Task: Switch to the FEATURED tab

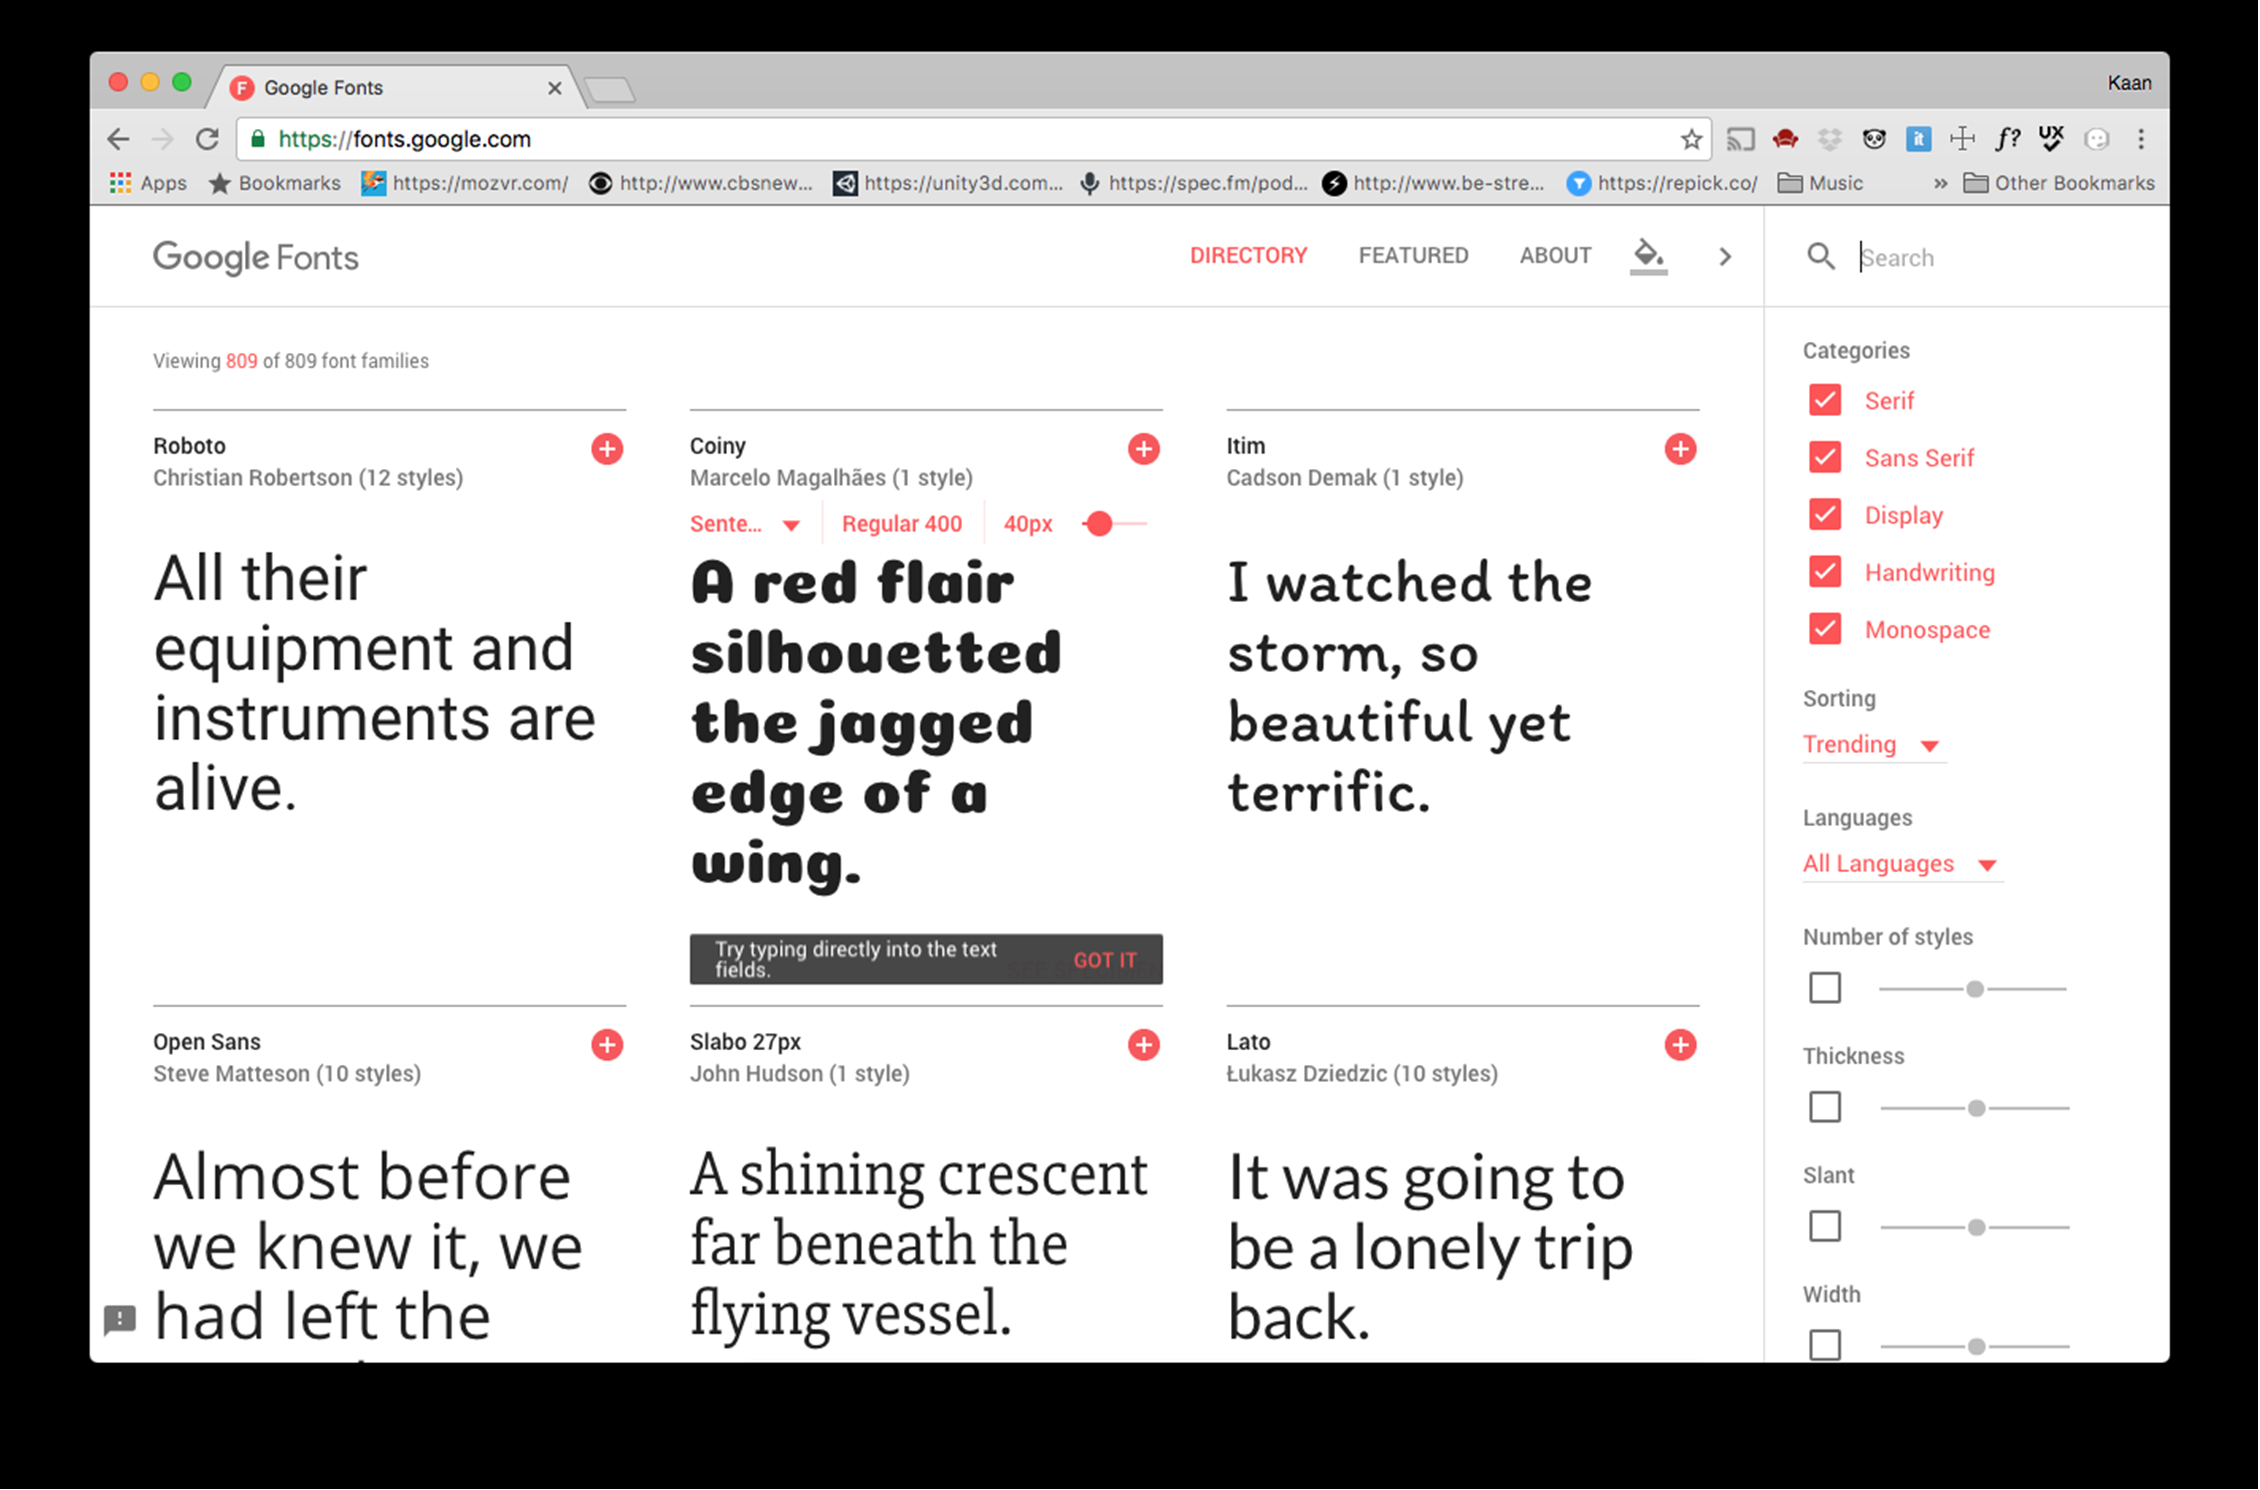Action: [x=1413, y=256]
